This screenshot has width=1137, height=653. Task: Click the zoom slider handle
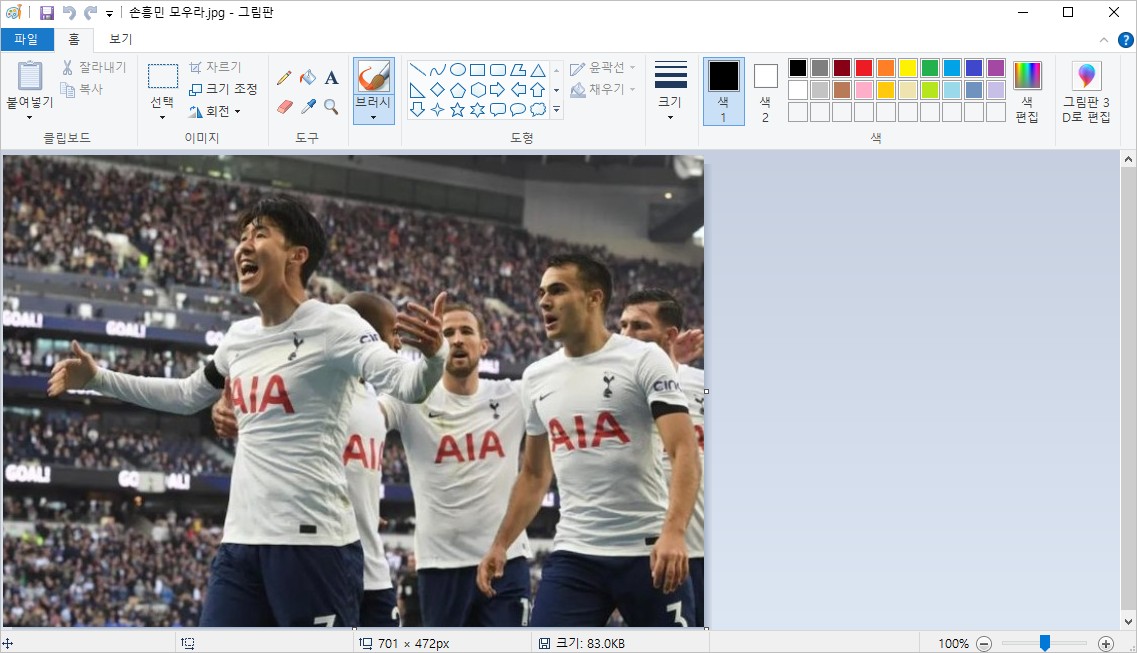coord(1045,643)
